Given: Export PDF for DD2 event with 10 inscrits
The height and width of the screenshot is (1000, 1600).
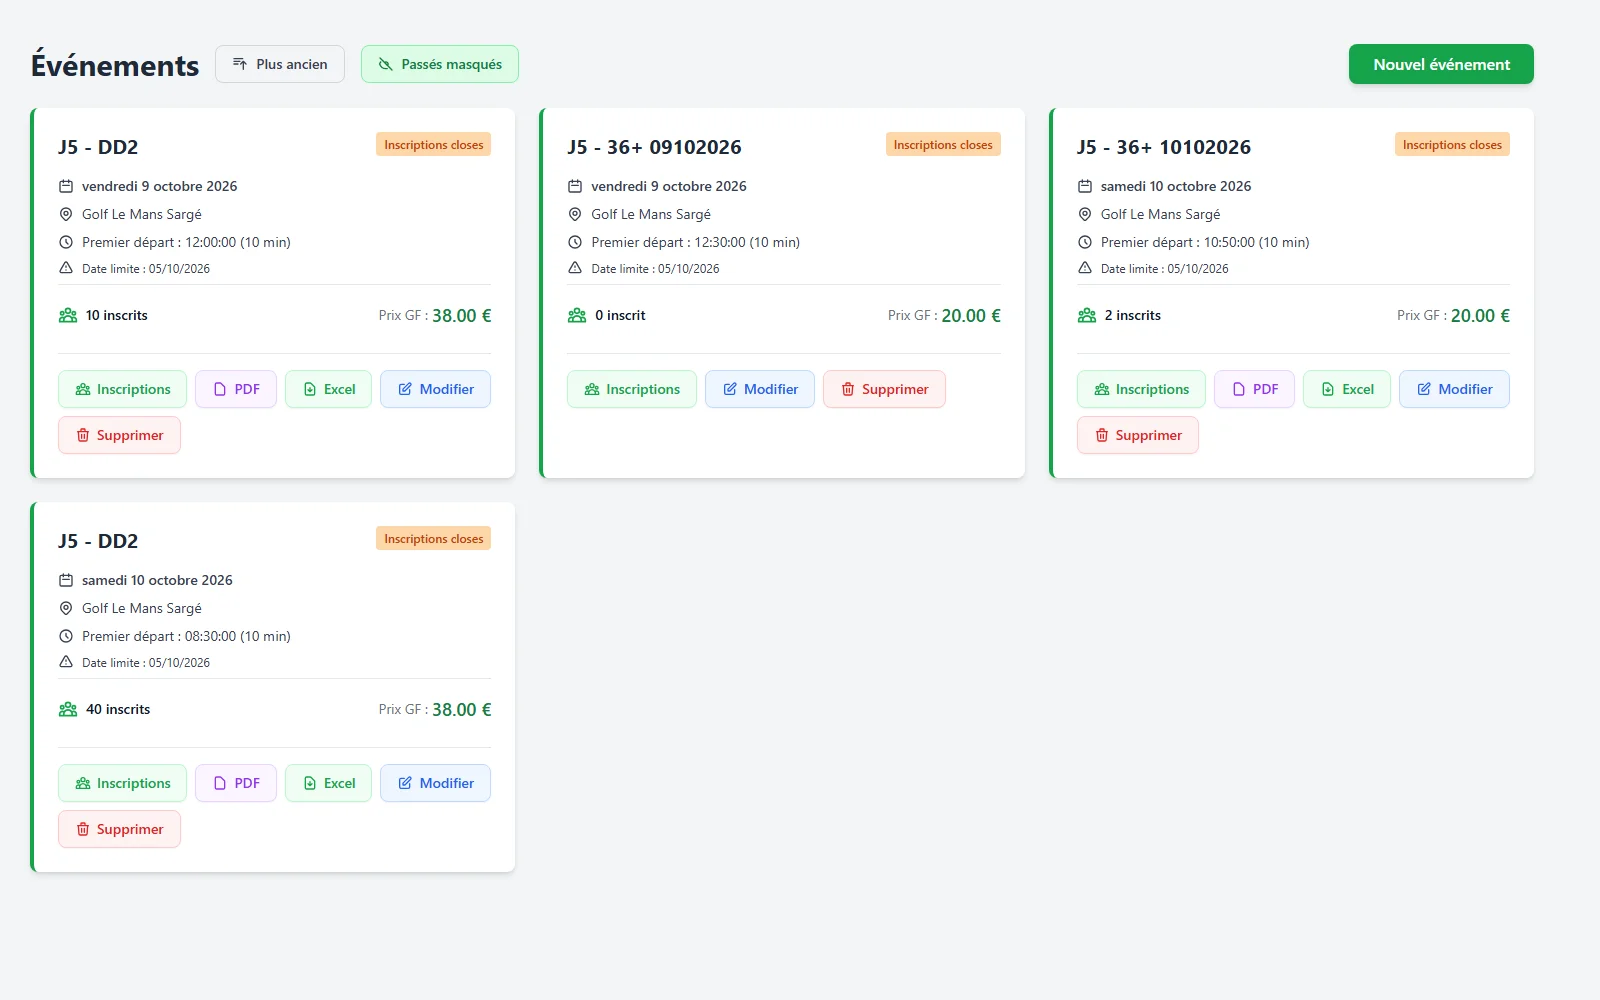Looking at the screenshot, I should point(236,389).
